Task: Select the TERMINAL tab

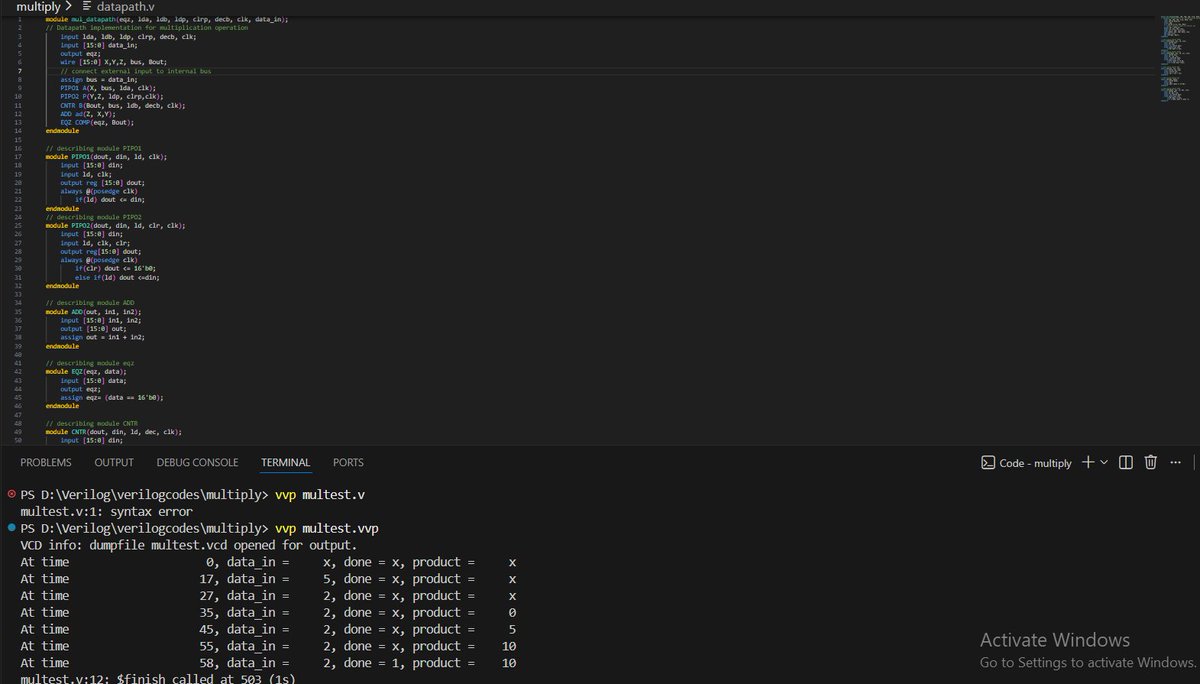Action: [285, 462]
